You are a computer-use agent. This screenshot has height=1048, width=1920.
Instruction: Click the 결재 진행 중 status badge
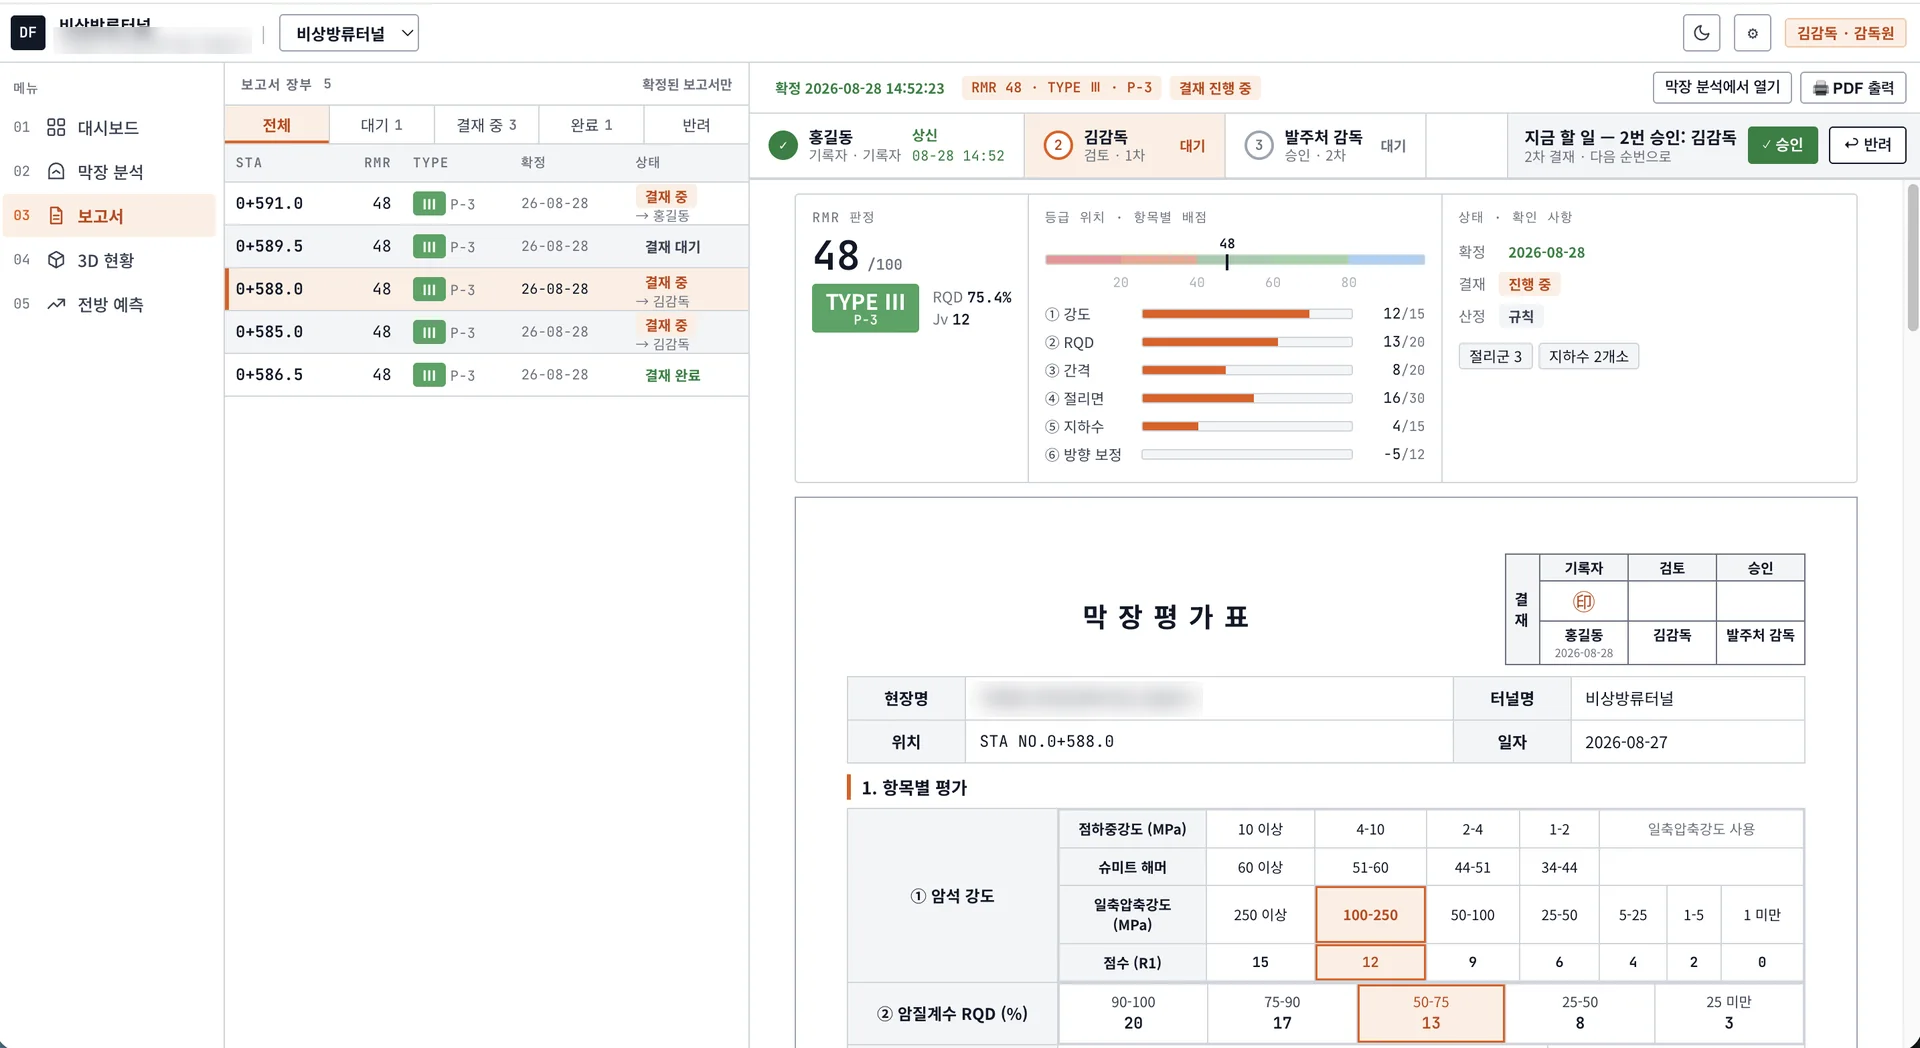(x=1215, y=88)
